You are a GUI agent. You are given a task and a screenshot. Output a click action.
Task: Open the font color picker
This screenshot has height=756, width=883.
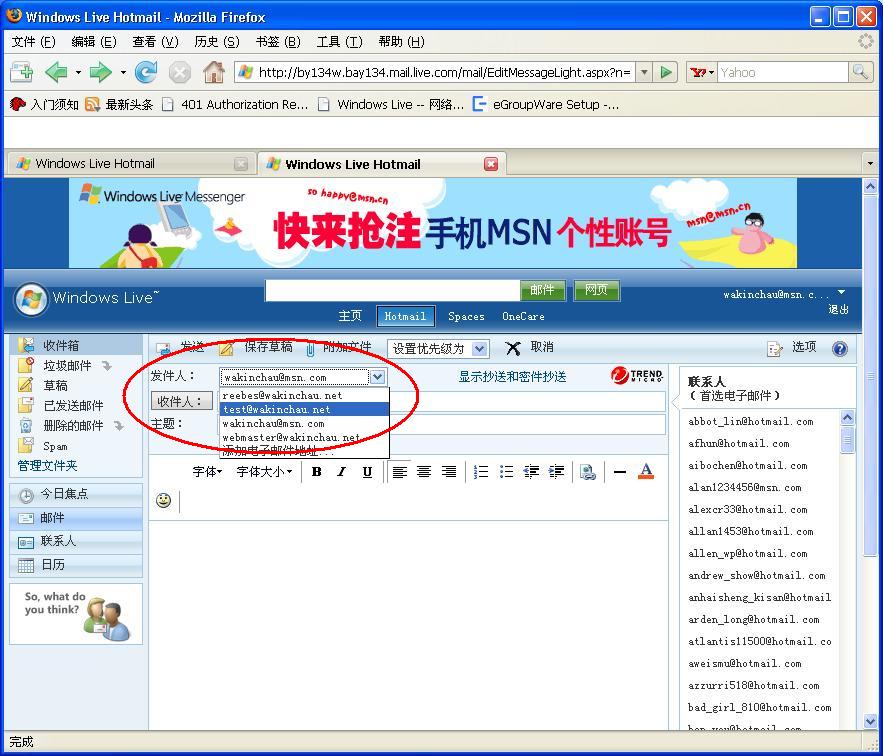pos(646,472)
